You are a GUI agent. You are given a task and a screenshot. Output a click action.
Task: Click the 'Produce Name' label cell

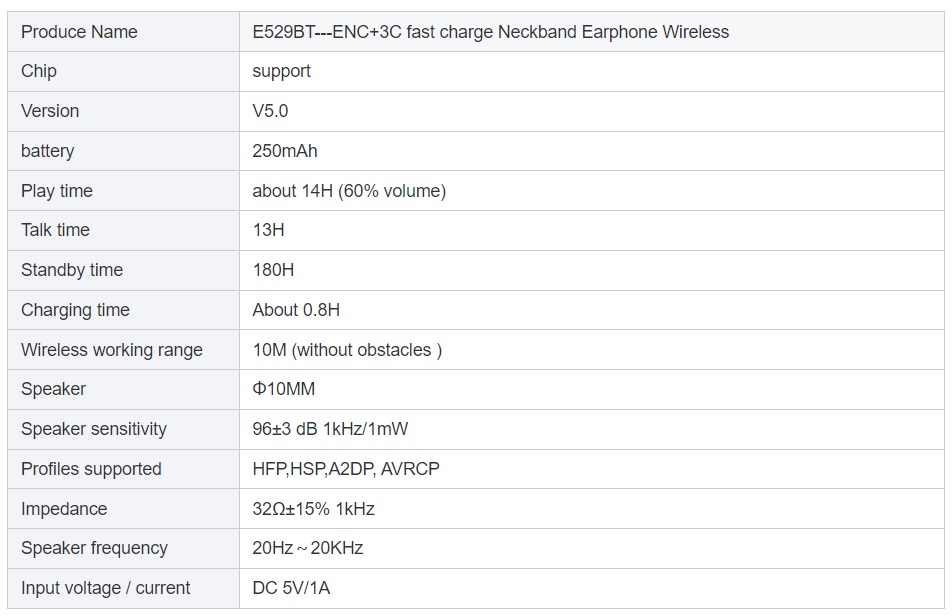[79, 32]
